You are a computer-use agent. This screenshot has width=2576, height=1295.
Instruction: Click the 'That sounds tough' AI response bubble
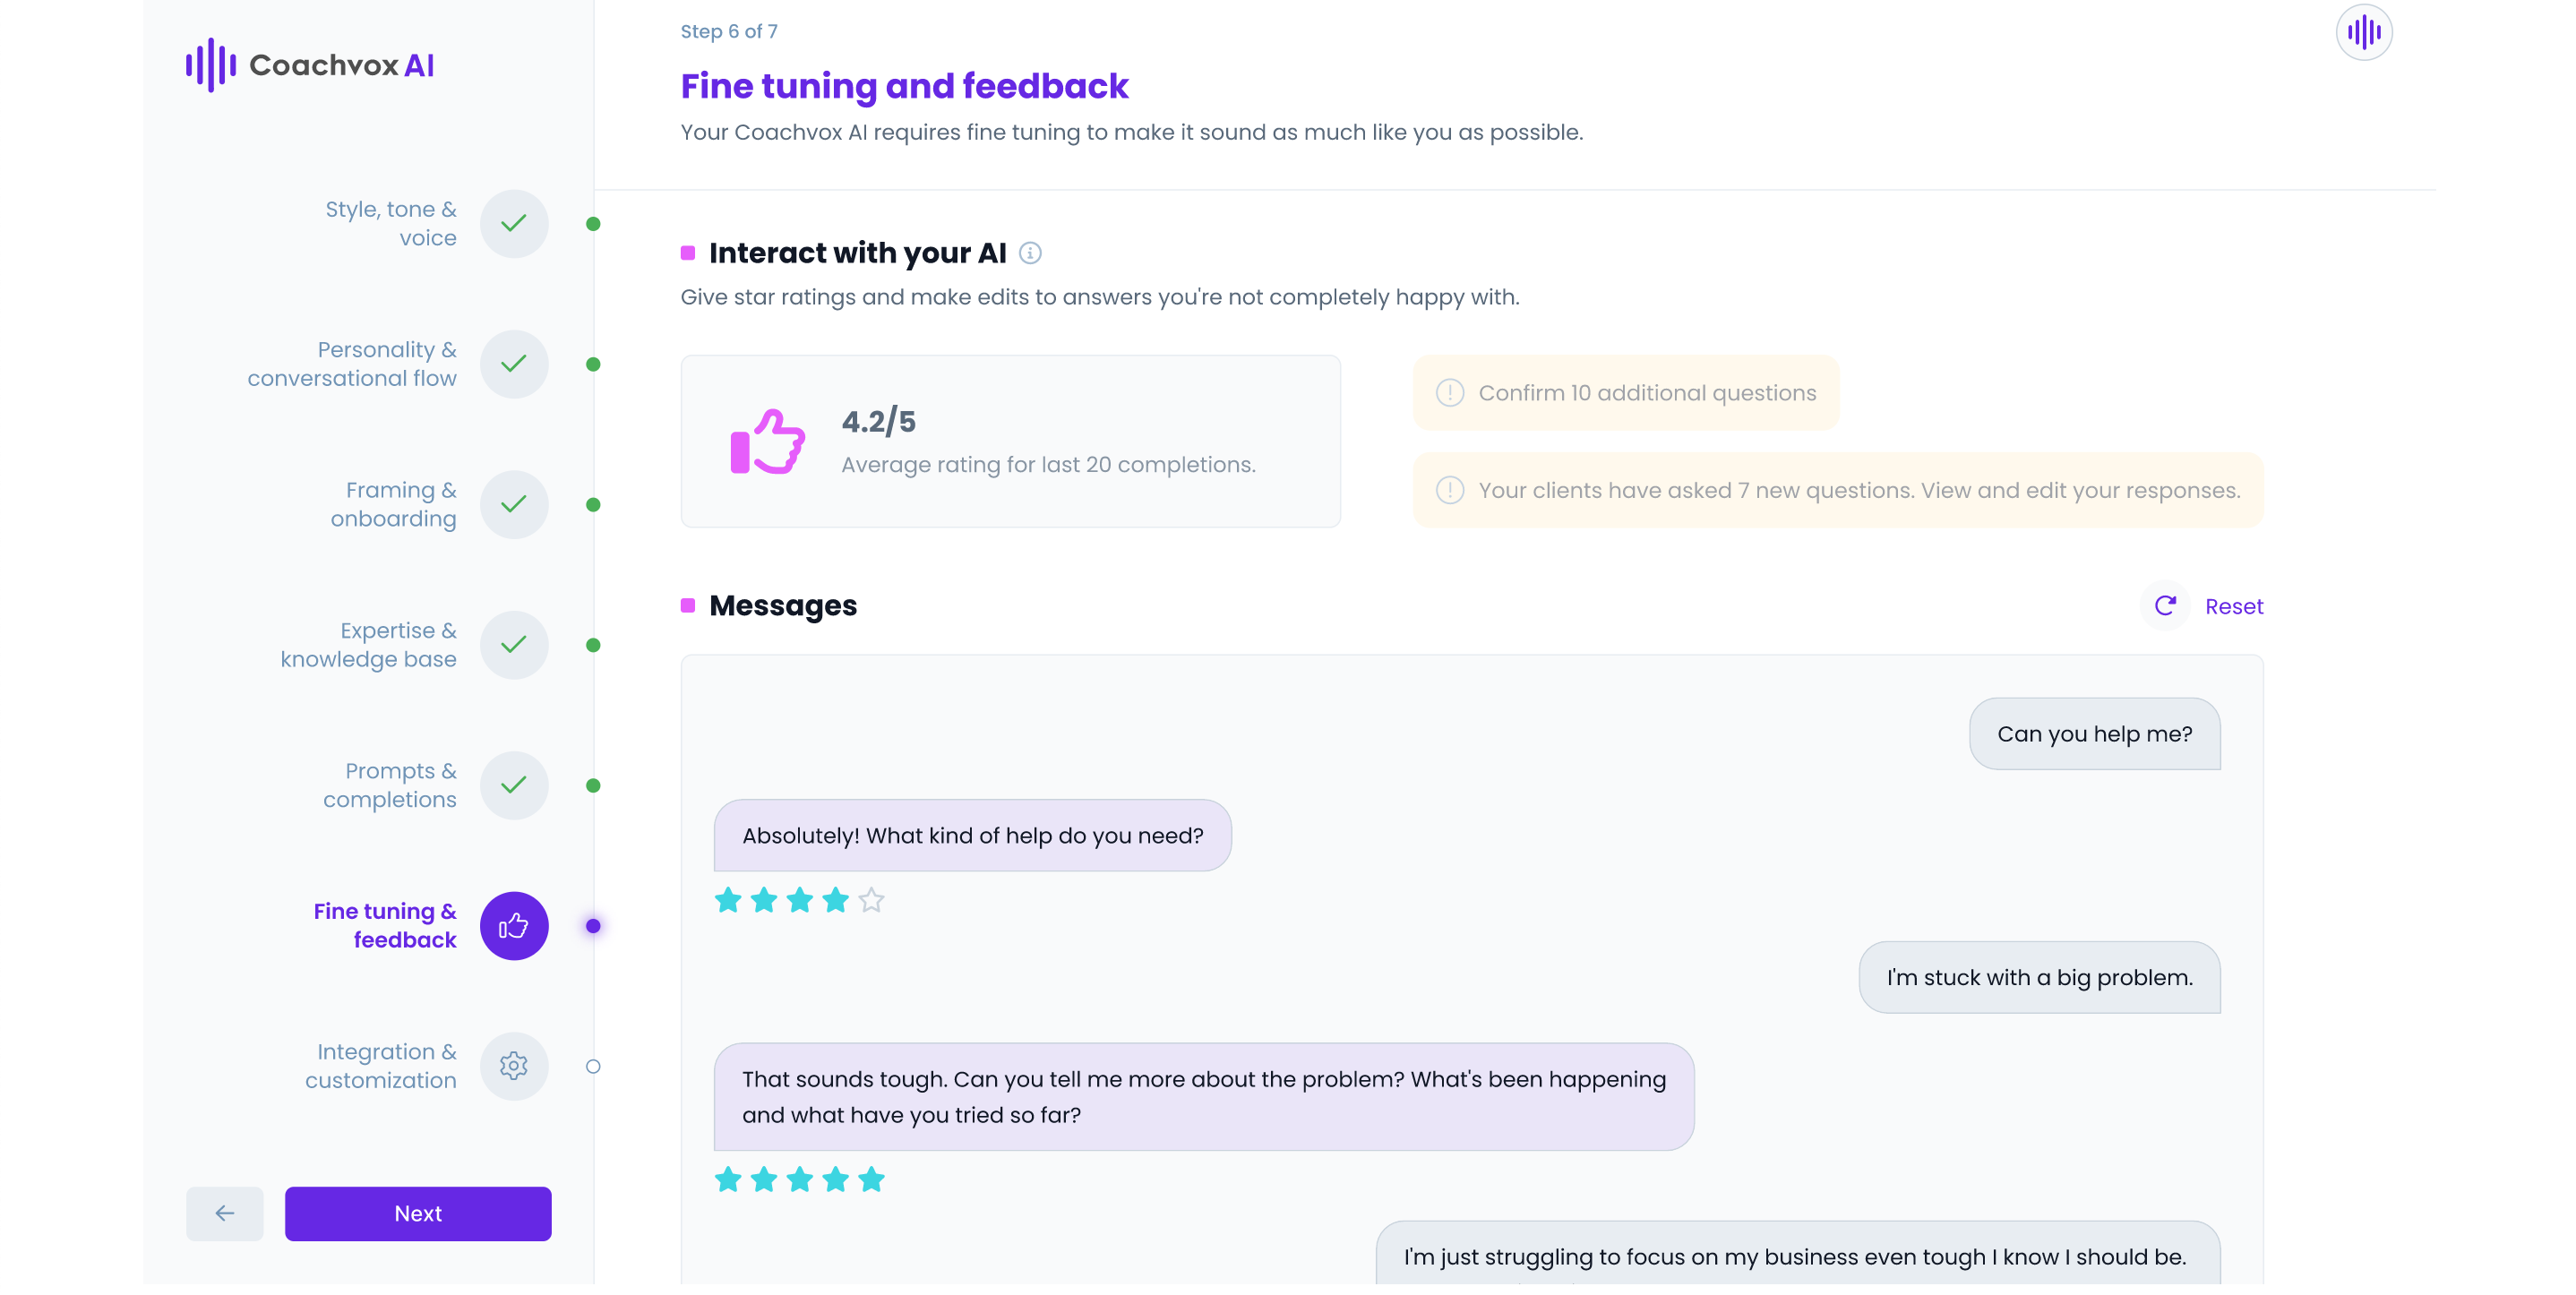pyautogui.click(x=1204, y=1097)
